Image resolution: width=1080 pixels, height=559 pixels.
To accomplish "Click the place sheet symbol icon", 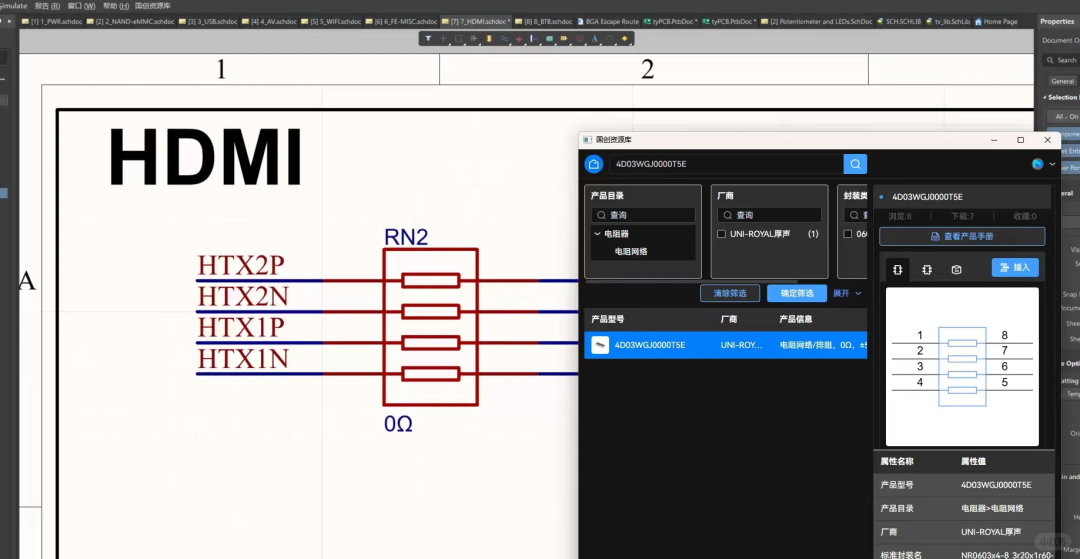I will [550, 39].
